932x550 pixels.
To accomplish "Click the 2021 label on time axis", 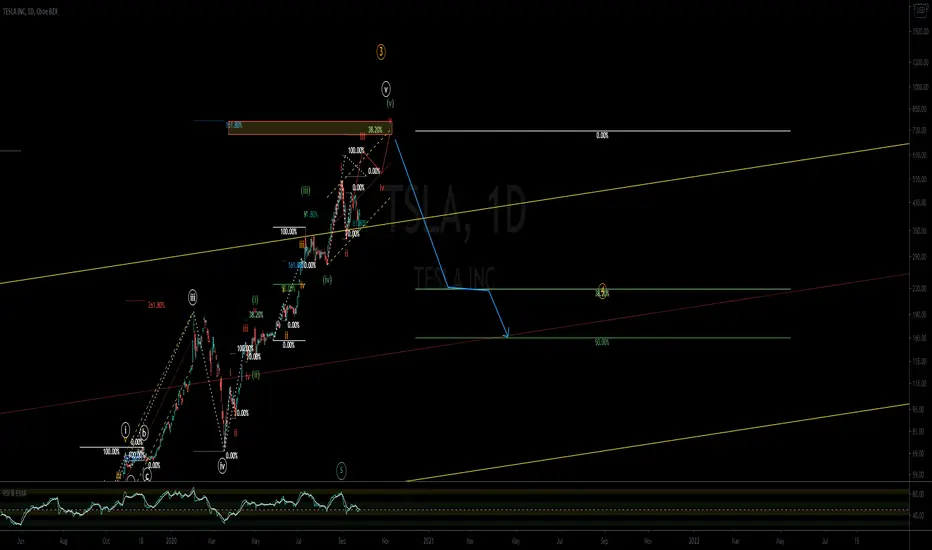I will pyautogui.click(x=428, y=541).
